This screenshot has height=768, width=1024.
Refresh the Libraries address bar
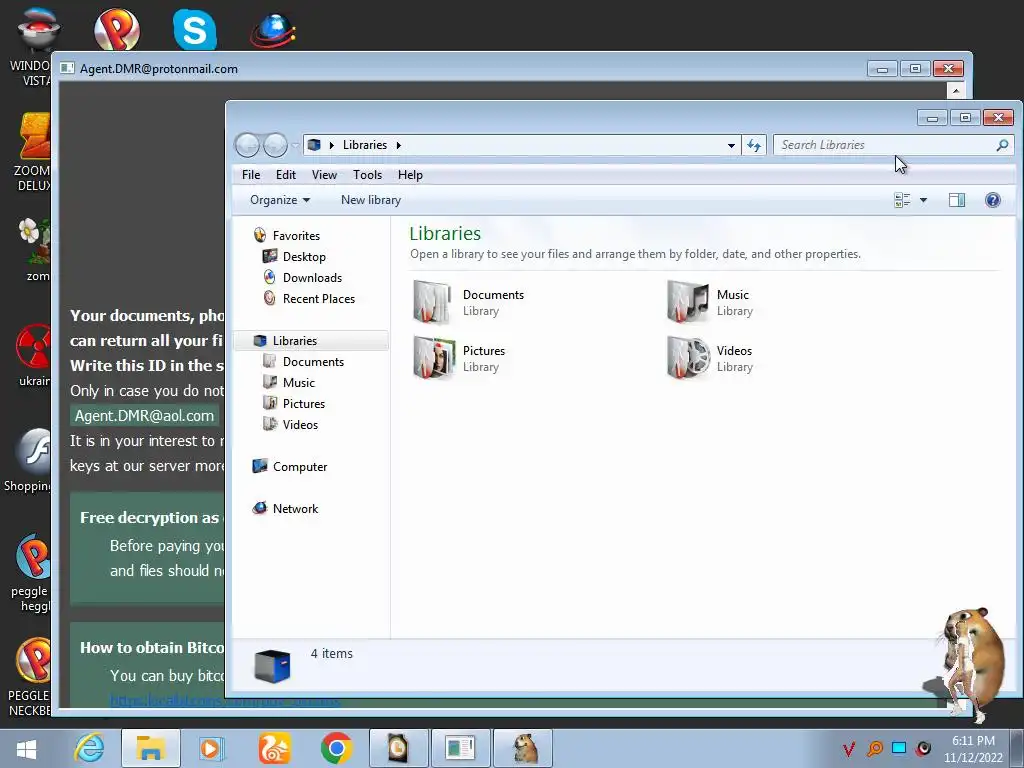[x=754, y=145]
